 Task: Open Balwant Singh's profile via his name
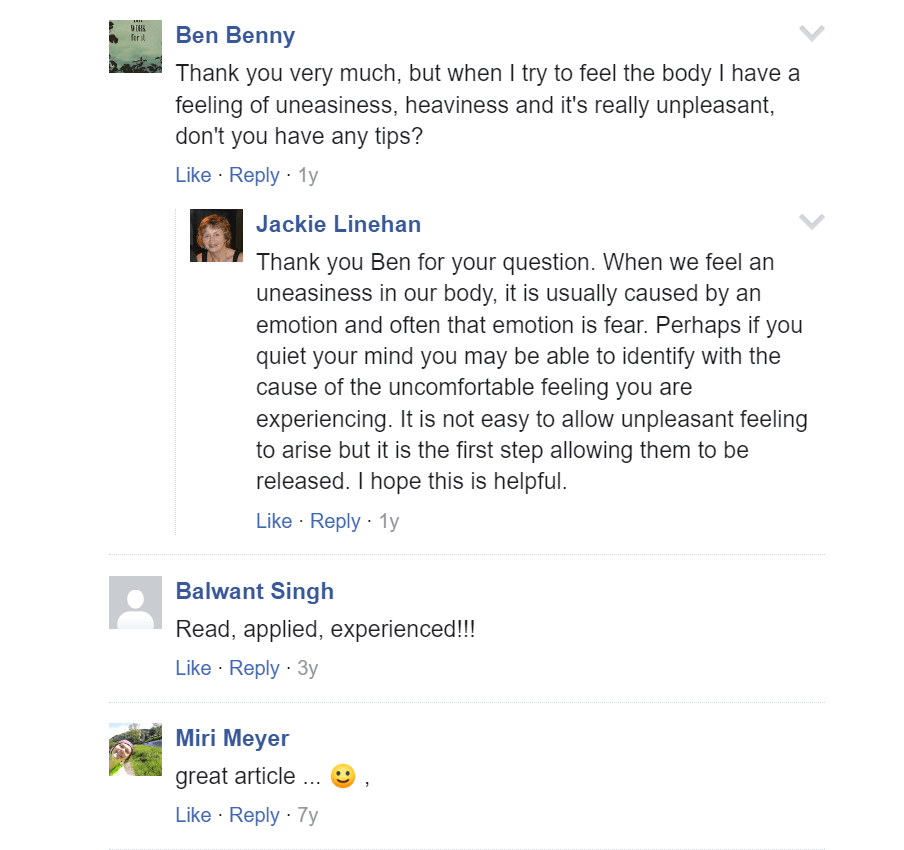tap(255, 592)
